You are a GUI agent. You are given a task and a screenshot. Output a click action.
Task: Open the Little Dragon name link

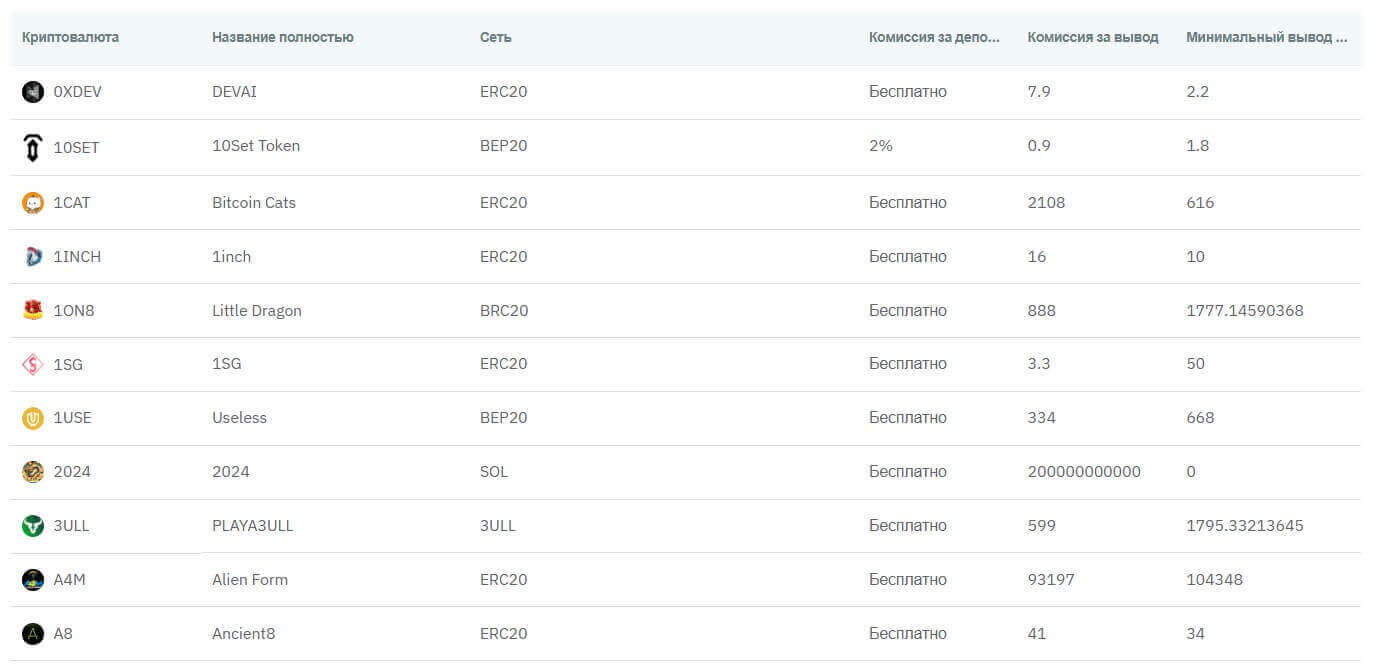[x=257, y=311]
